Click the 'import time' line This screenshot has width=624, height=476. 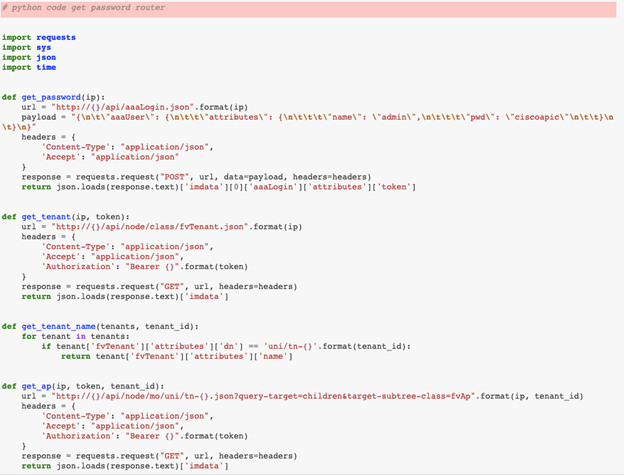point(29,67)
